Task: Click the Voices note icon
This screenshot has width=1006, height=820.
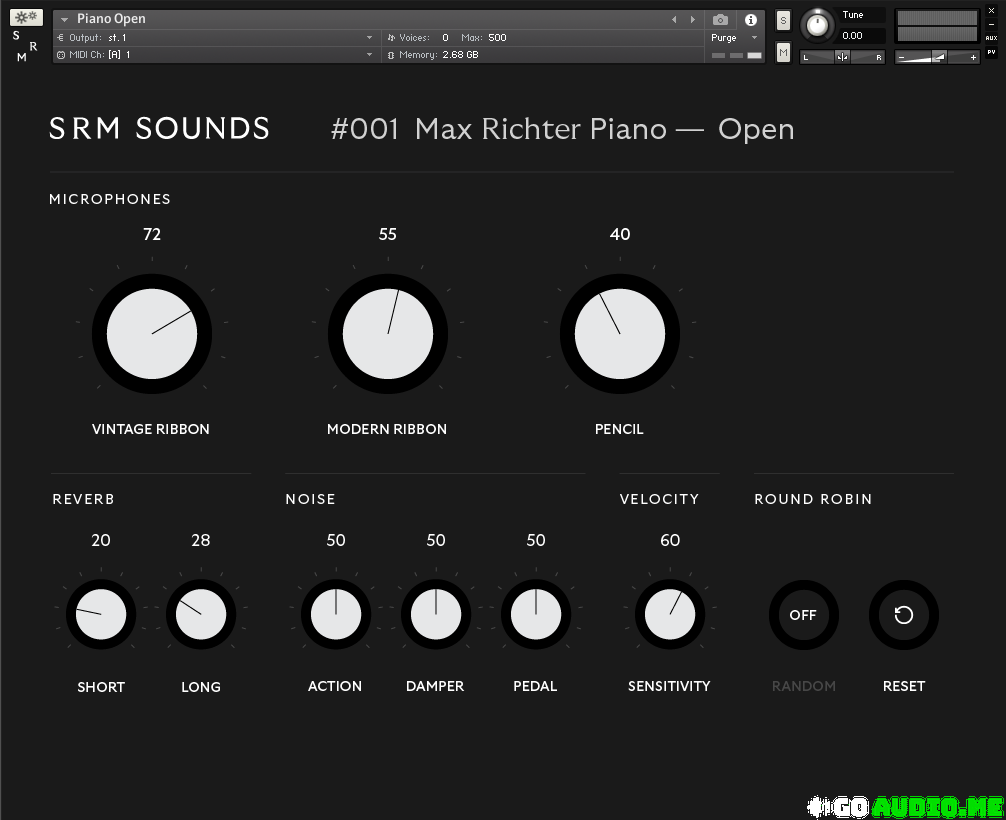Action: point(391,38)
